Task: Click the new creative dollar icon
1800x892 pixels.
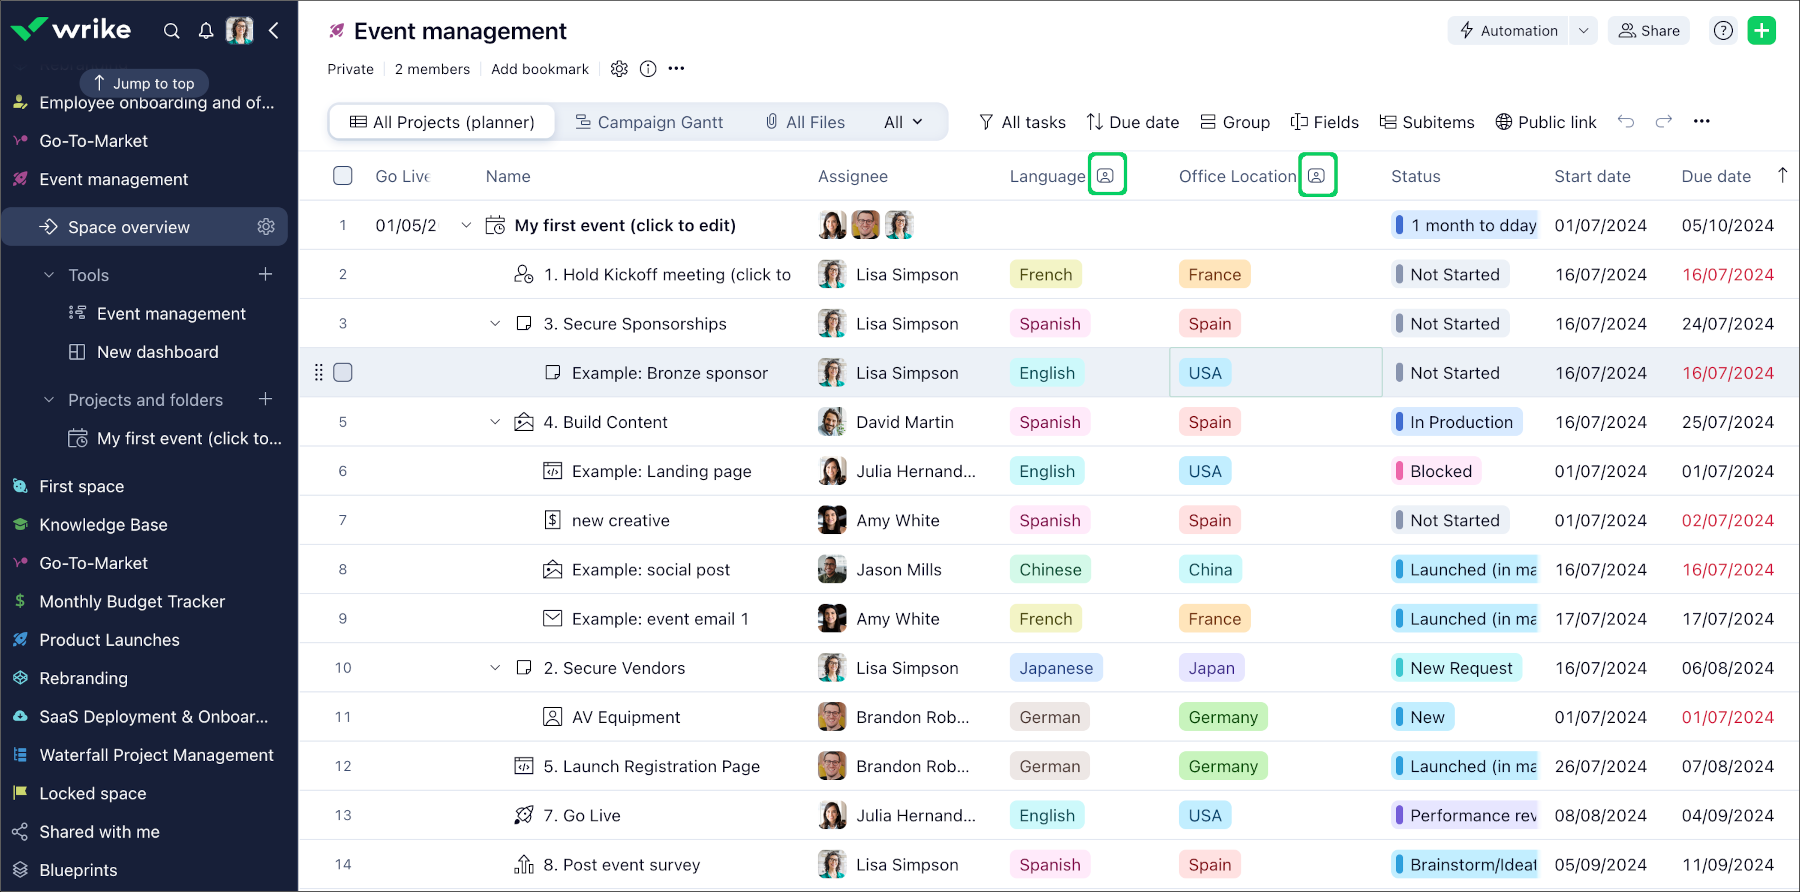Action: tap(552, 521)
